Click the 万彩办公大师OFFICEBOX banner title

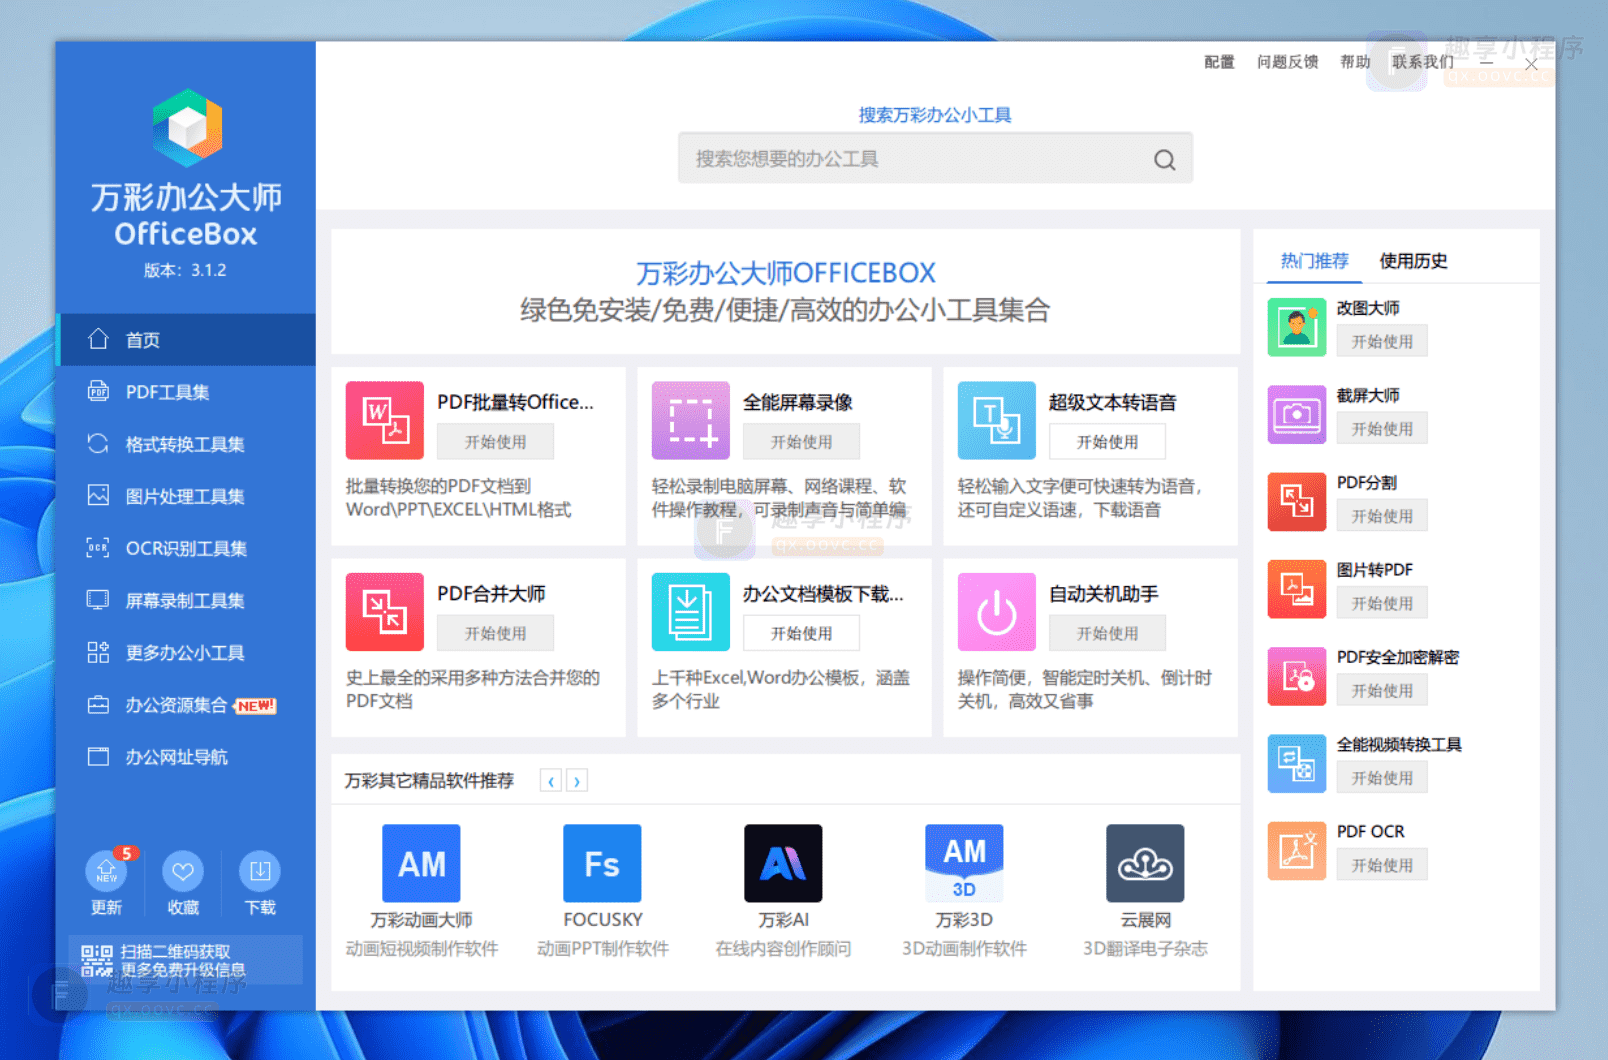coord(786,273)
